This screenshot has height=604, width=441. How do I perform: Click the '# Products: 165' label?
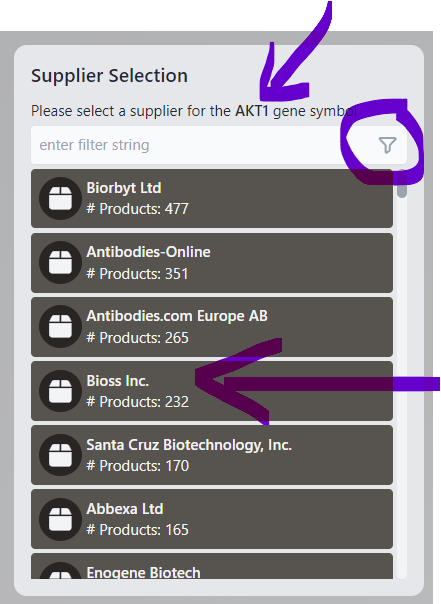click(x=137, y=530)
